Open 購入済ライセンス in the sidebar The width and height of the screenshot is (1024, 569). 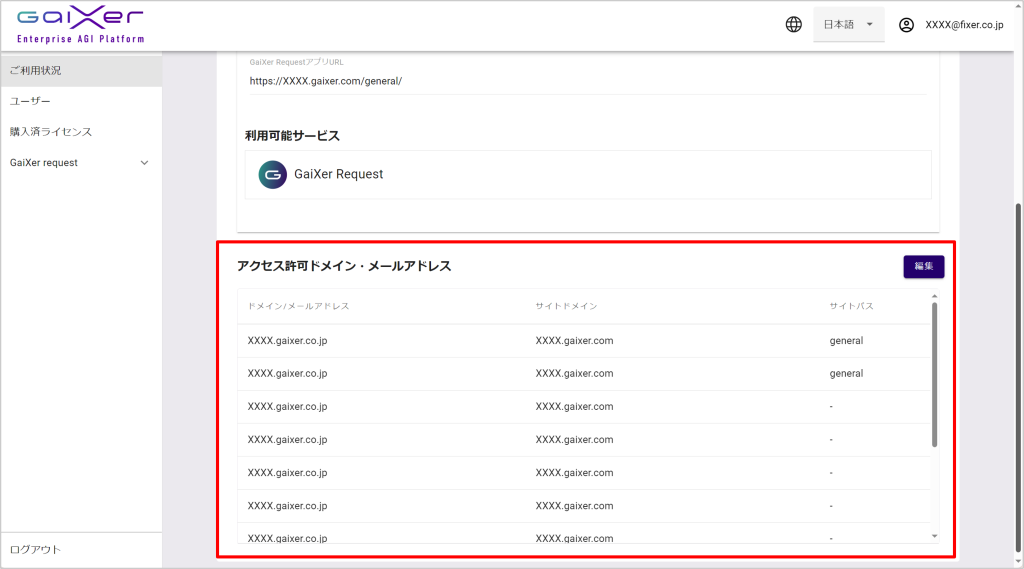point(51,132)
